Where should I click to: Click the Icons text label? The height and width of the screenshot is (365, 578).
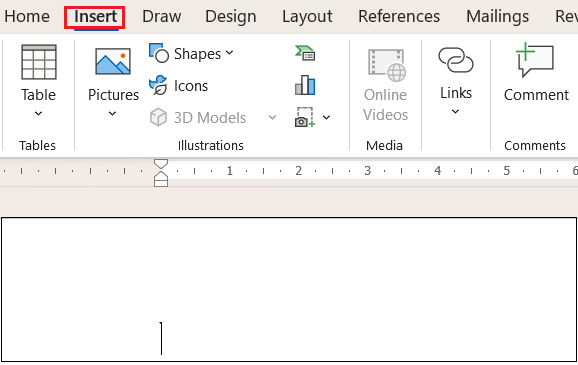191,86
